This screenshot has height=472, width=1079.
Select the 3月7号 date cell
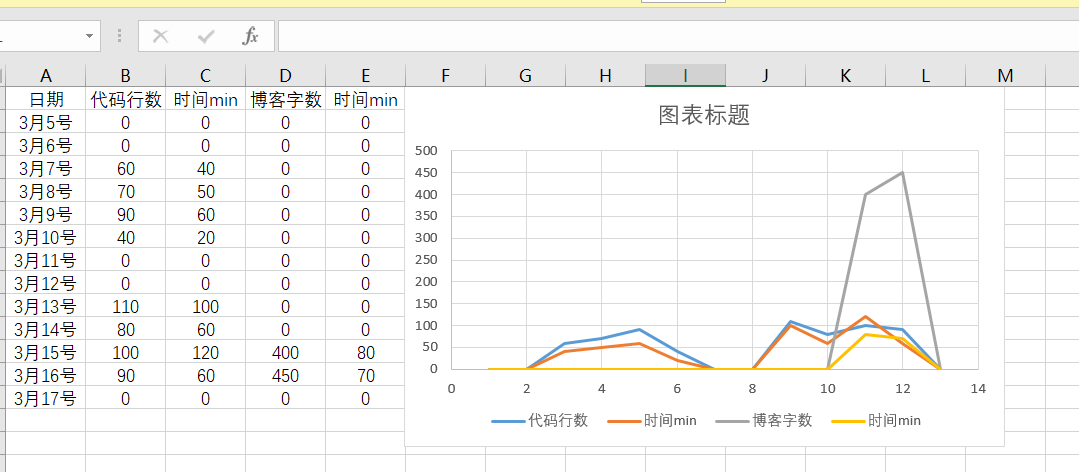coord(46,169)
